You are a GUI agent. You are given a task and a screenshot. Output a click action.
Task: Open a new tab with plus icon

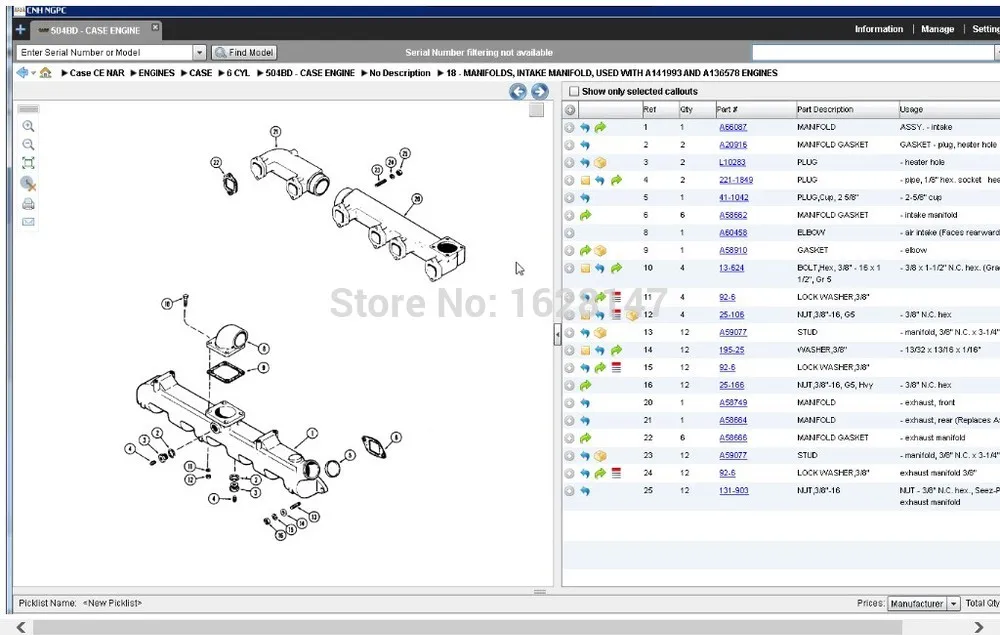[x=20, y=29]
